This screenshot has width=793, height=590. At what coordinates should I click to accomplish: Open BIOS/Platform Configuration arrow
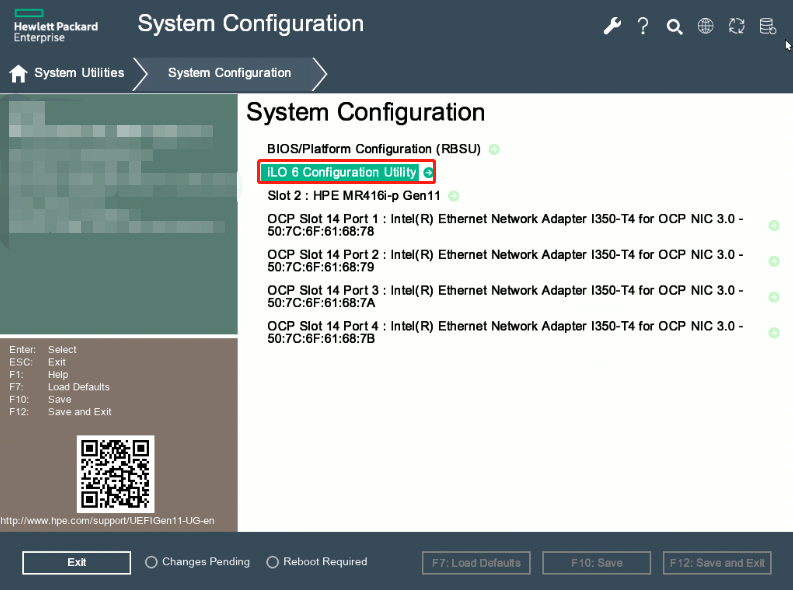(x=494, y=149)
